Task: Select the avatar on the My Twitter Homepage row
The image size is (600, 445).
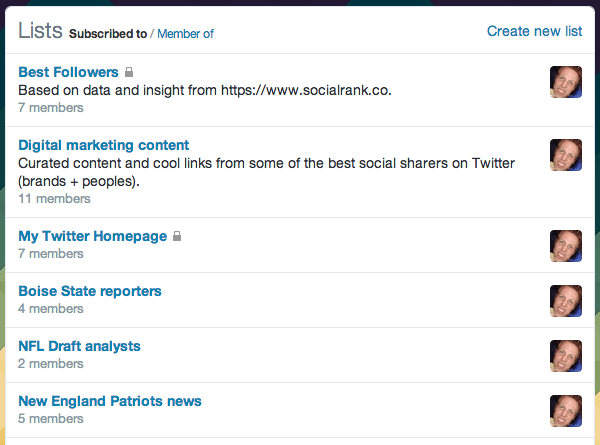Action: click(x=566, y=246)
